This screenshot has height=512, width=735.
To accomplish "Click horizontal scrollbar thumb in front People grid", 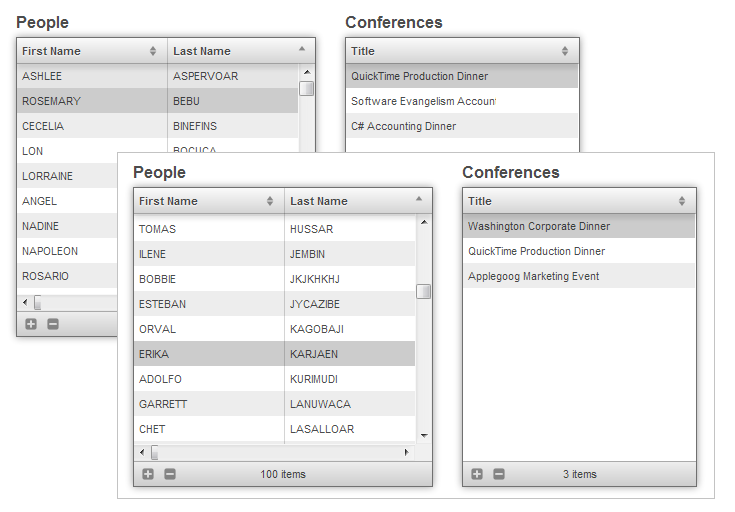I will coord(155,453).
